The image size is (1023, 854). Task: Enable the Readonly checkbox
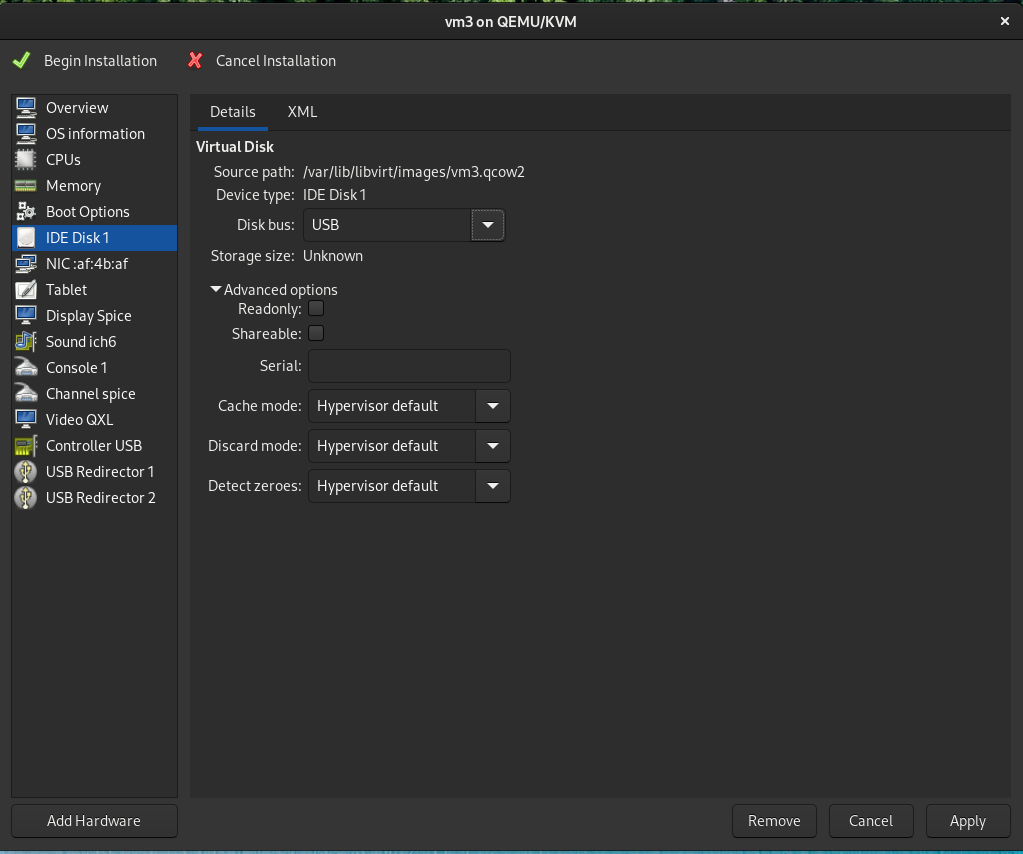[316, 309]
